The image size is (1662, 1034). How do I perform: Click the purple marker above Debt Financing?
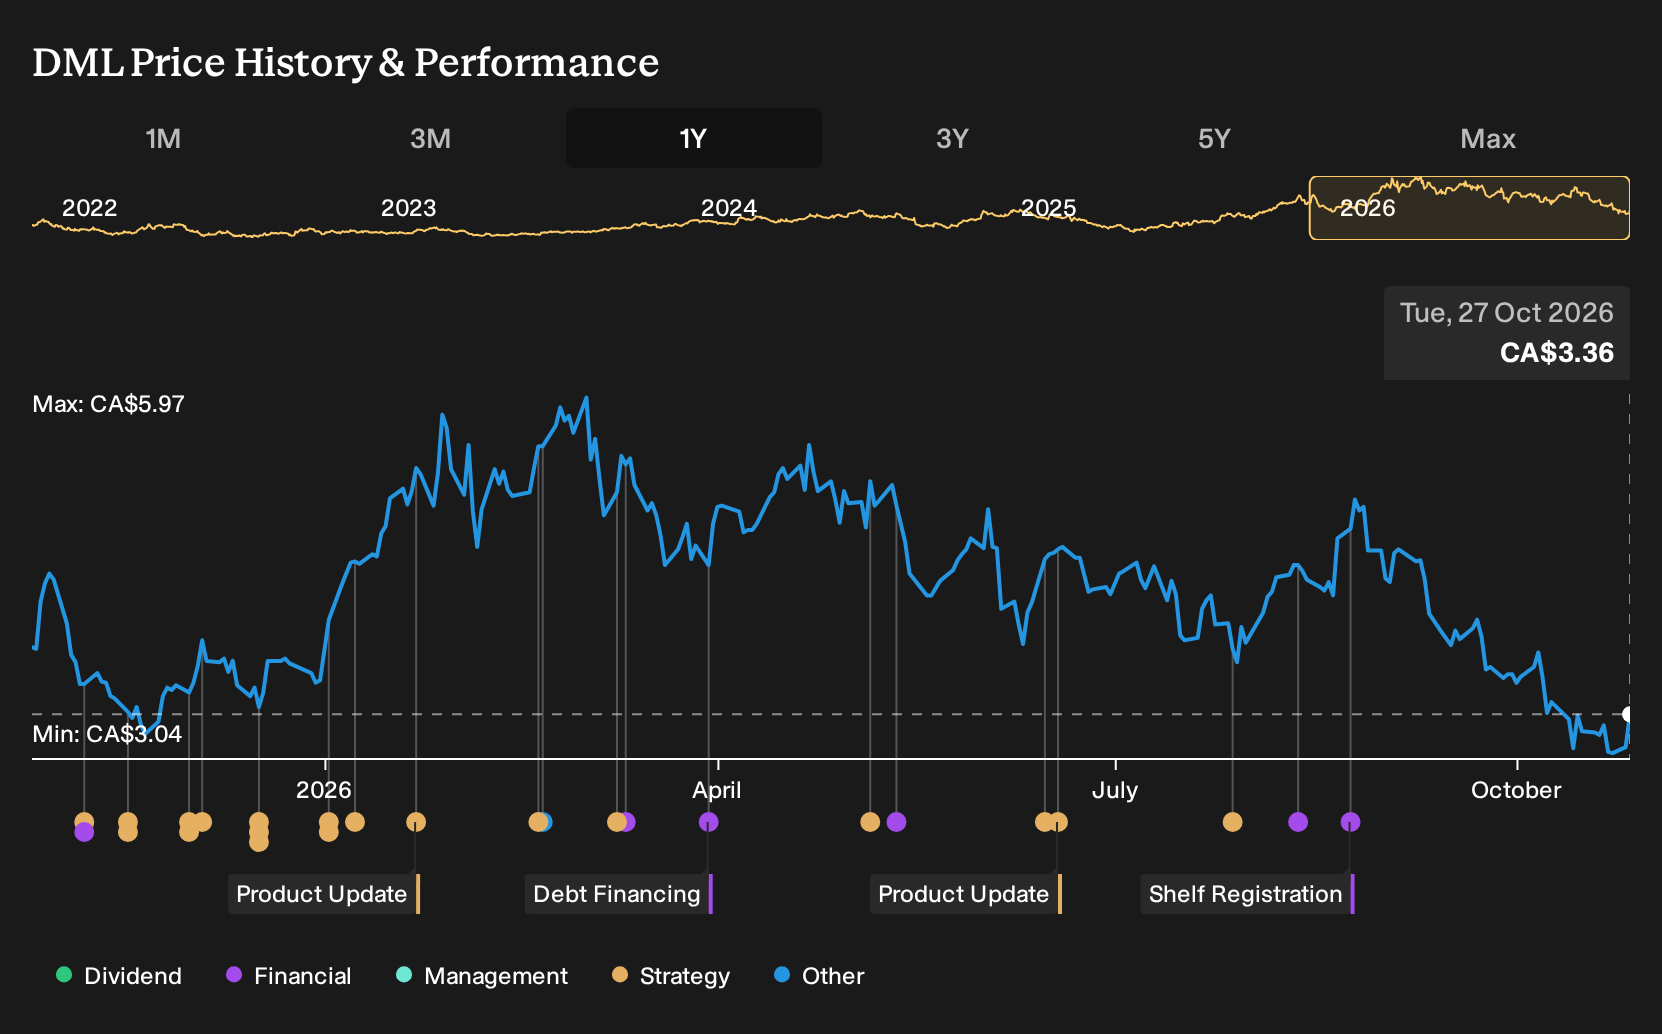click(x=708, y=822)
